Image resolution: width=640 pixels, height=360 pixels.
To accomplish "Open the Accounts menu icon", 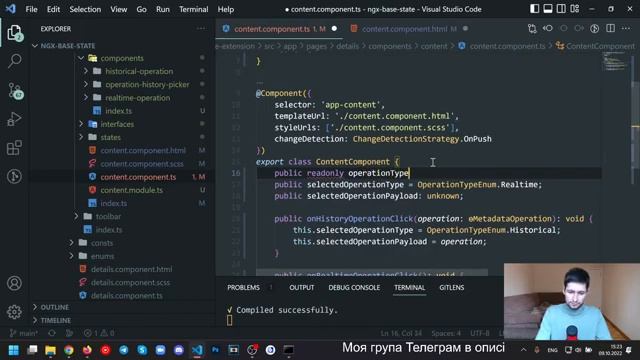I will (14, 283).
